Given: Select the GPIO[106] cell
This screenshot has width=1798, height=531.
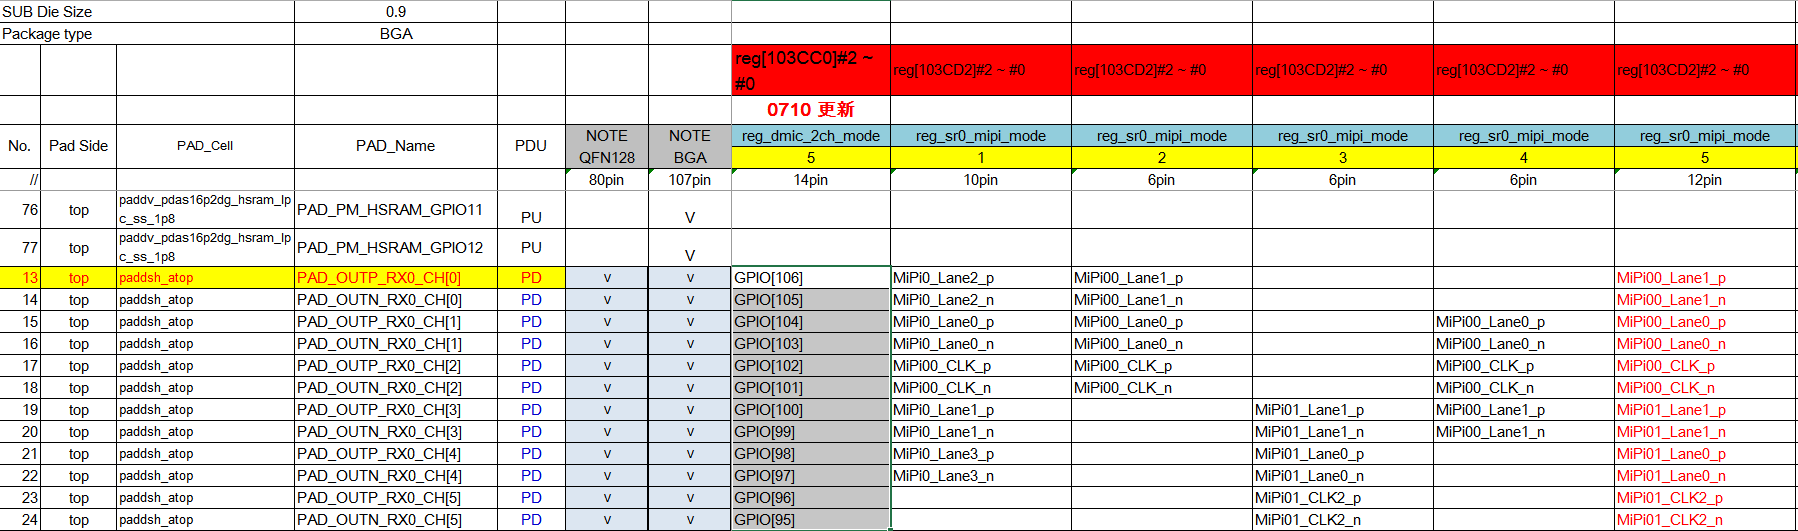Looking at the screenshot, I should tap(810, 278).
